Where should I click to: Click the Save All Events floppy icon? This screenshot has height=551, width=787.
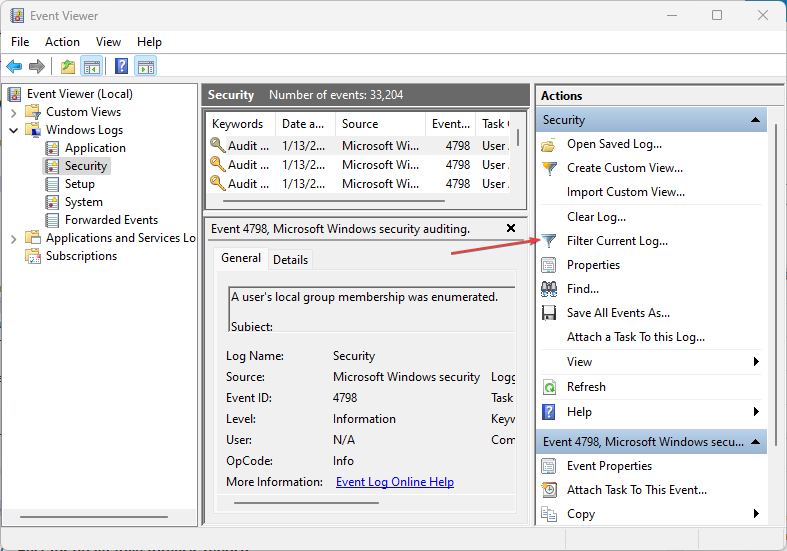pos(549,313)
